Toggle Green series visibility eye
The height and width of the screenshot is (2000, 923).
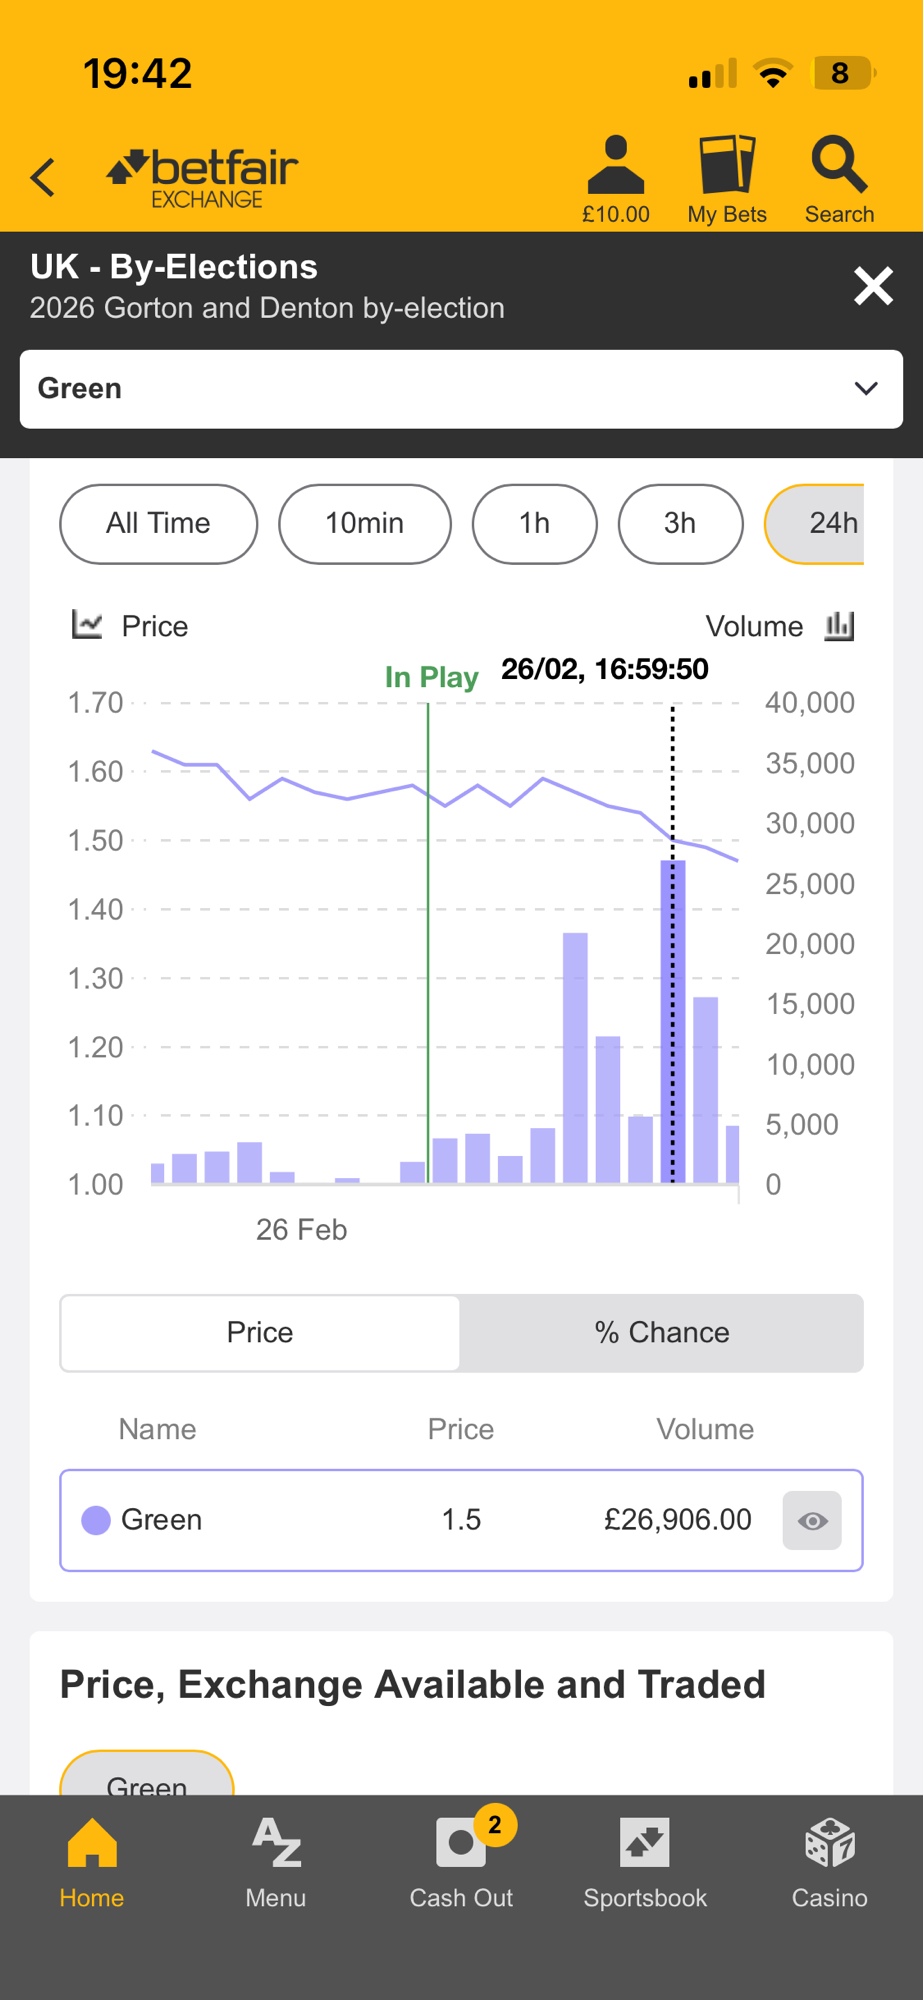pos(812,1521)
